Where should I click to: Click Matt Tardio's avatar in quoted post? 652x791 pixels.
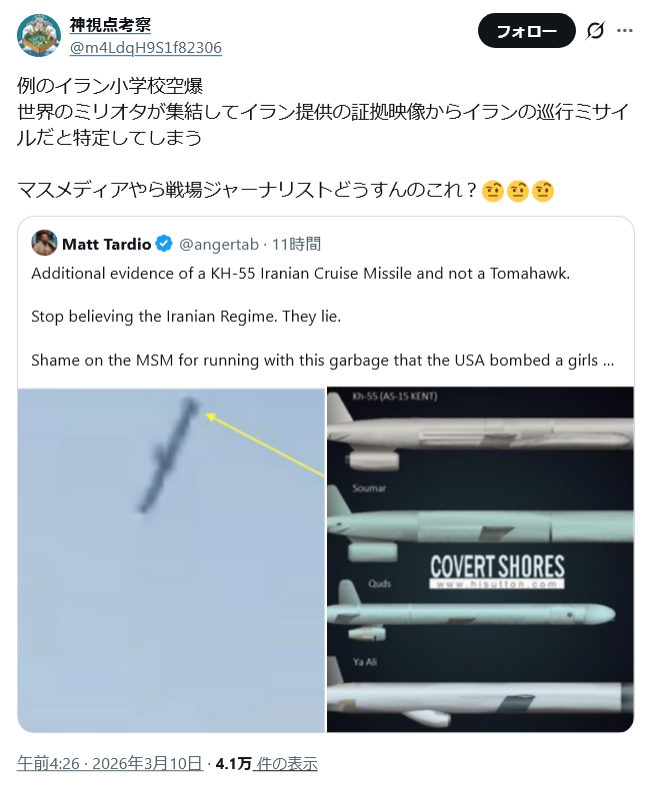(44, 243)
